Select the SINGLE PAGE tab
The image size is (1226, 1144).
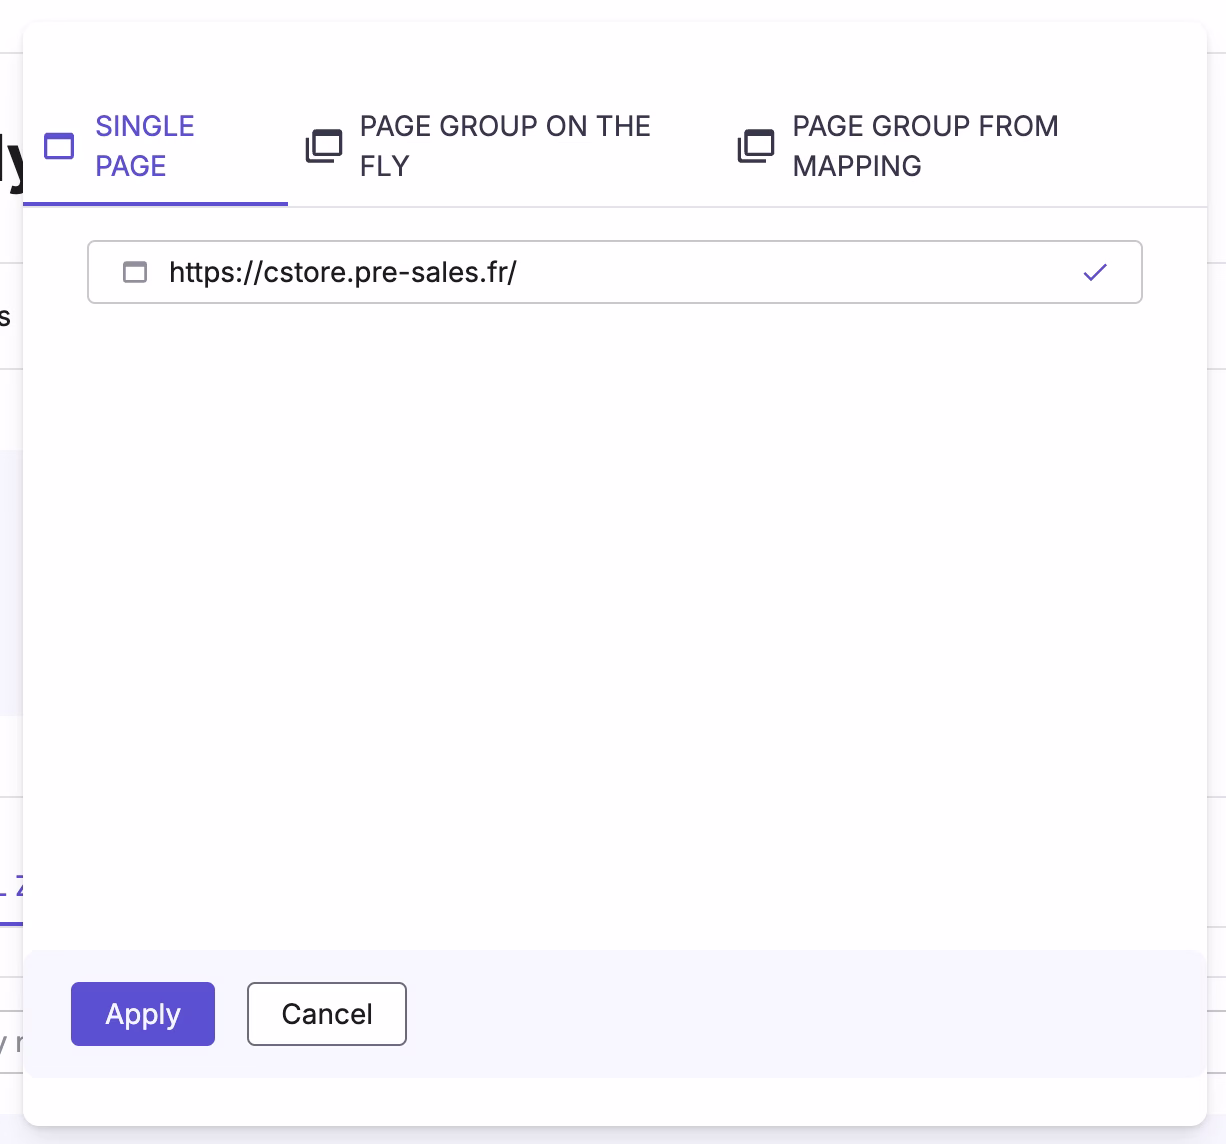click(x=145, y=146)
